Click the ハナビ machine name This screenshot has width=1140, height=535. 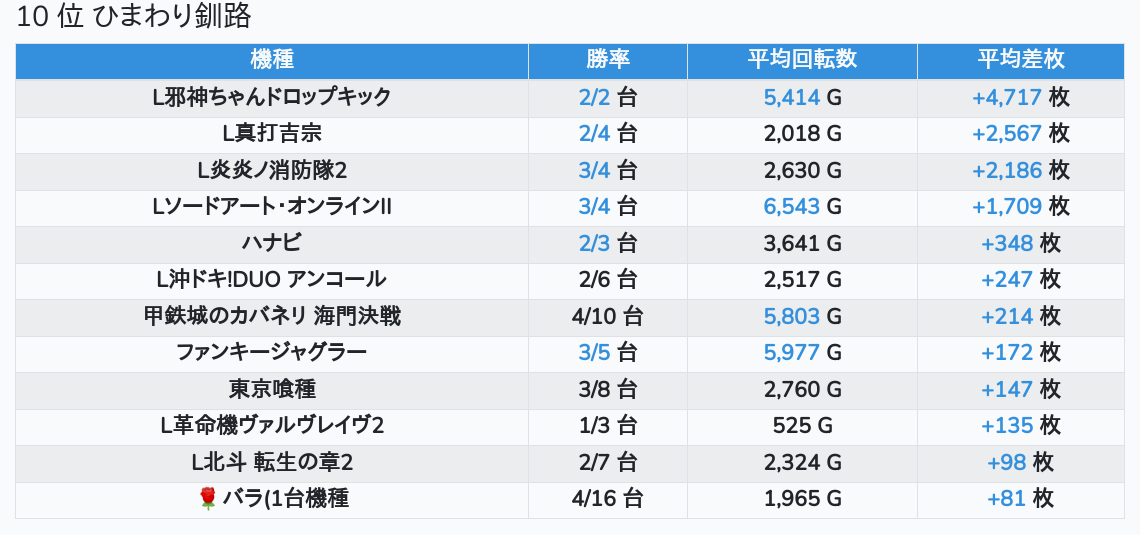click(x=272, y=244)
